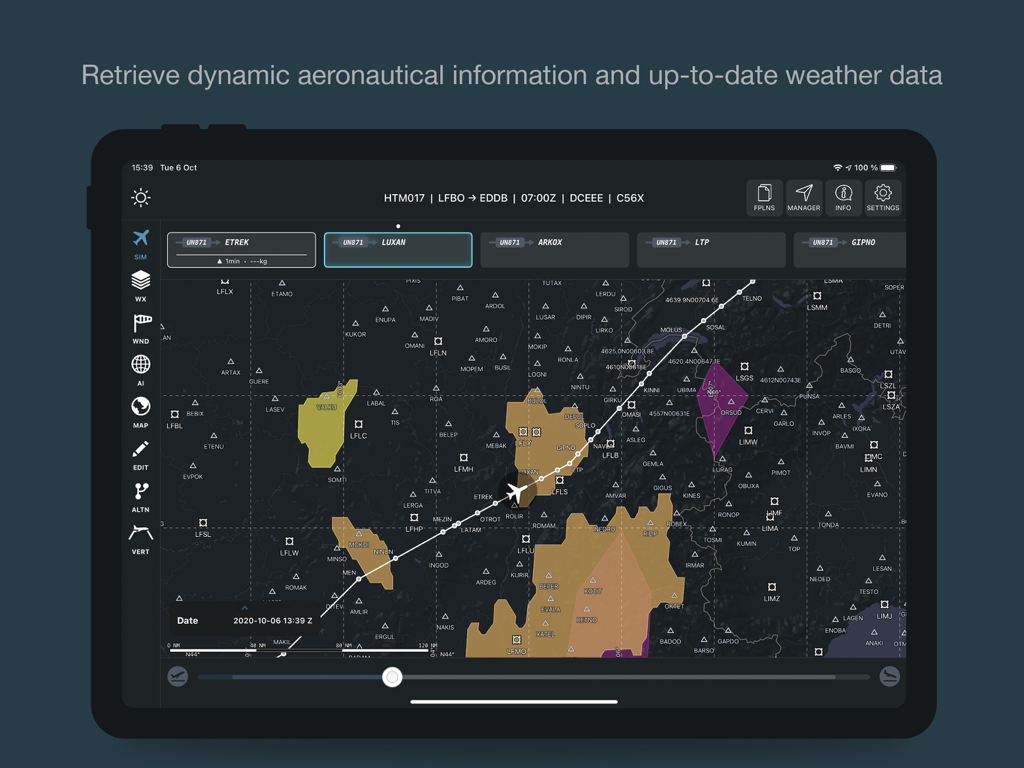Open the AI globe panel
Viewport: 1024px width, 768px height.
coord(140,365)
